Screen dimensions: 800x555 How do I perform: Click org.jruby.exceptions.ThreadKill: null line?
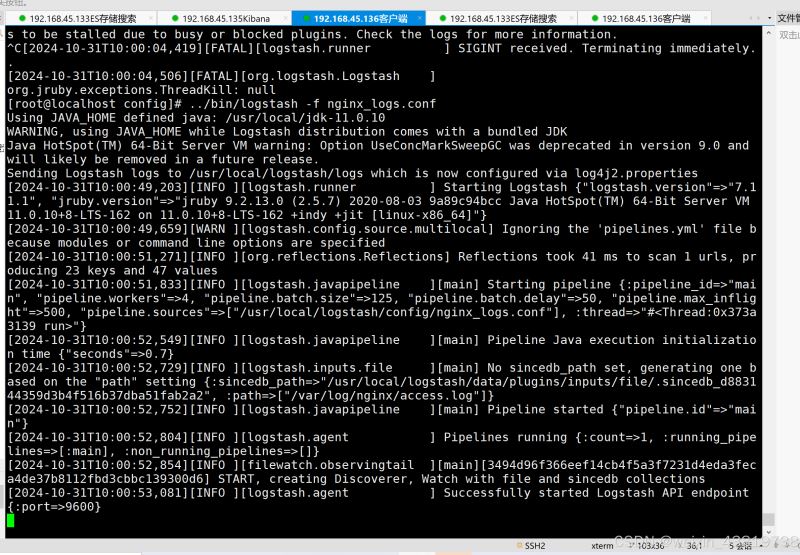coord(141,90)
